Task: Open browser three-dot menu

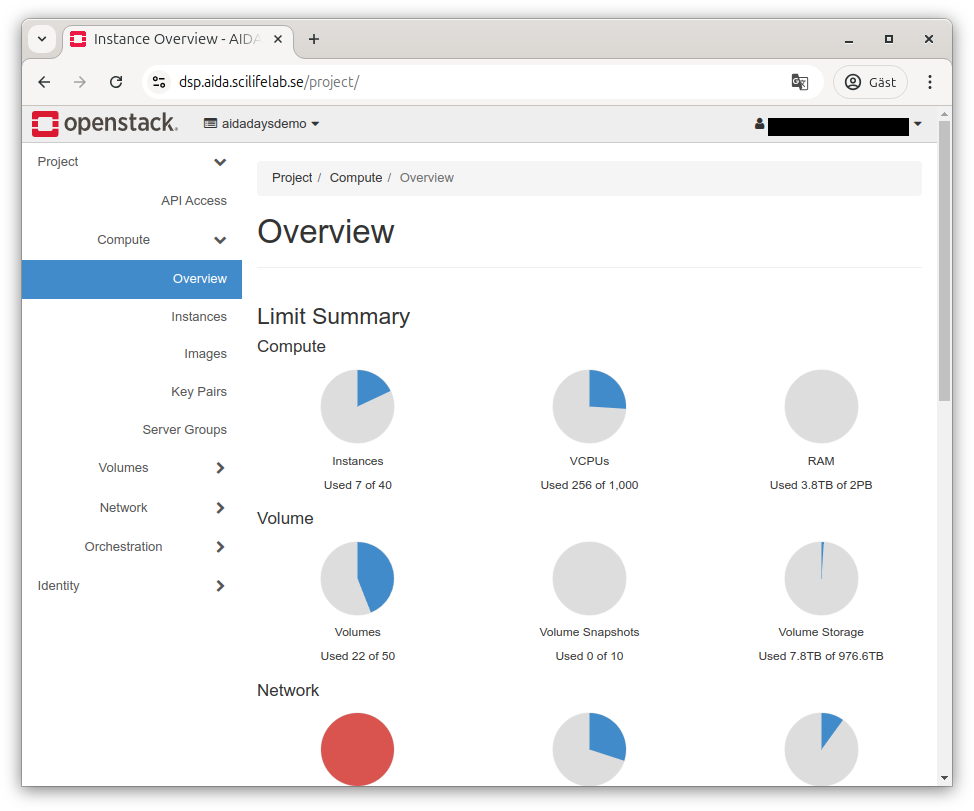Action: pos(929,82)
